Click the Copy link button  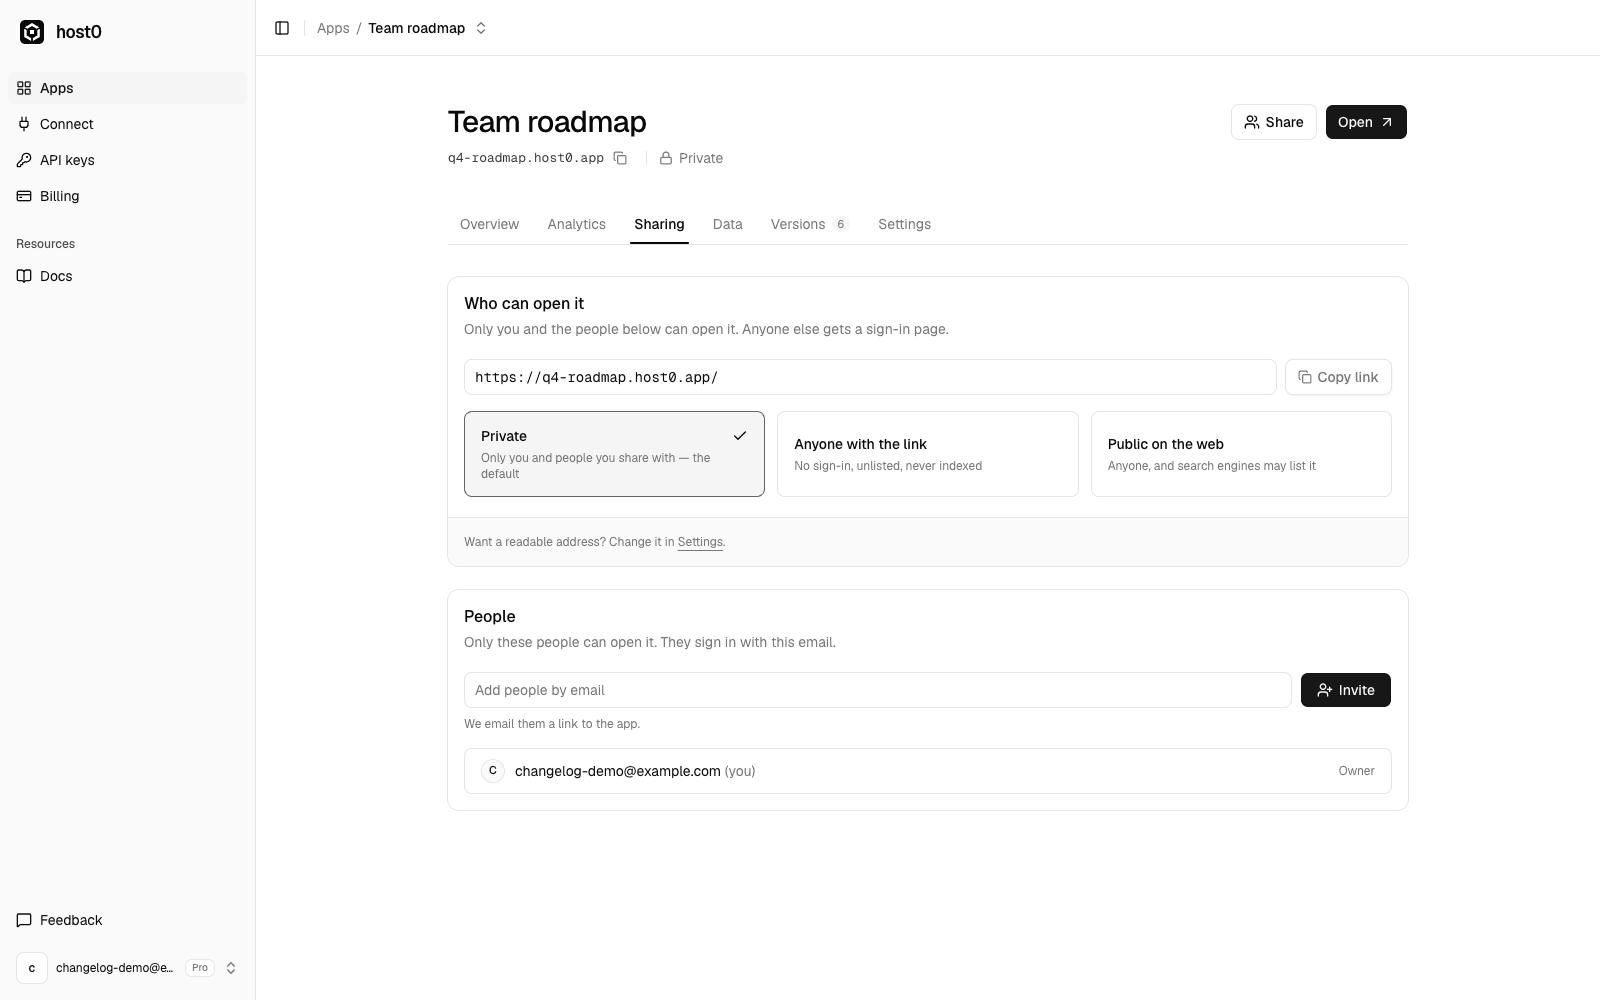[x=1338, y=377]
